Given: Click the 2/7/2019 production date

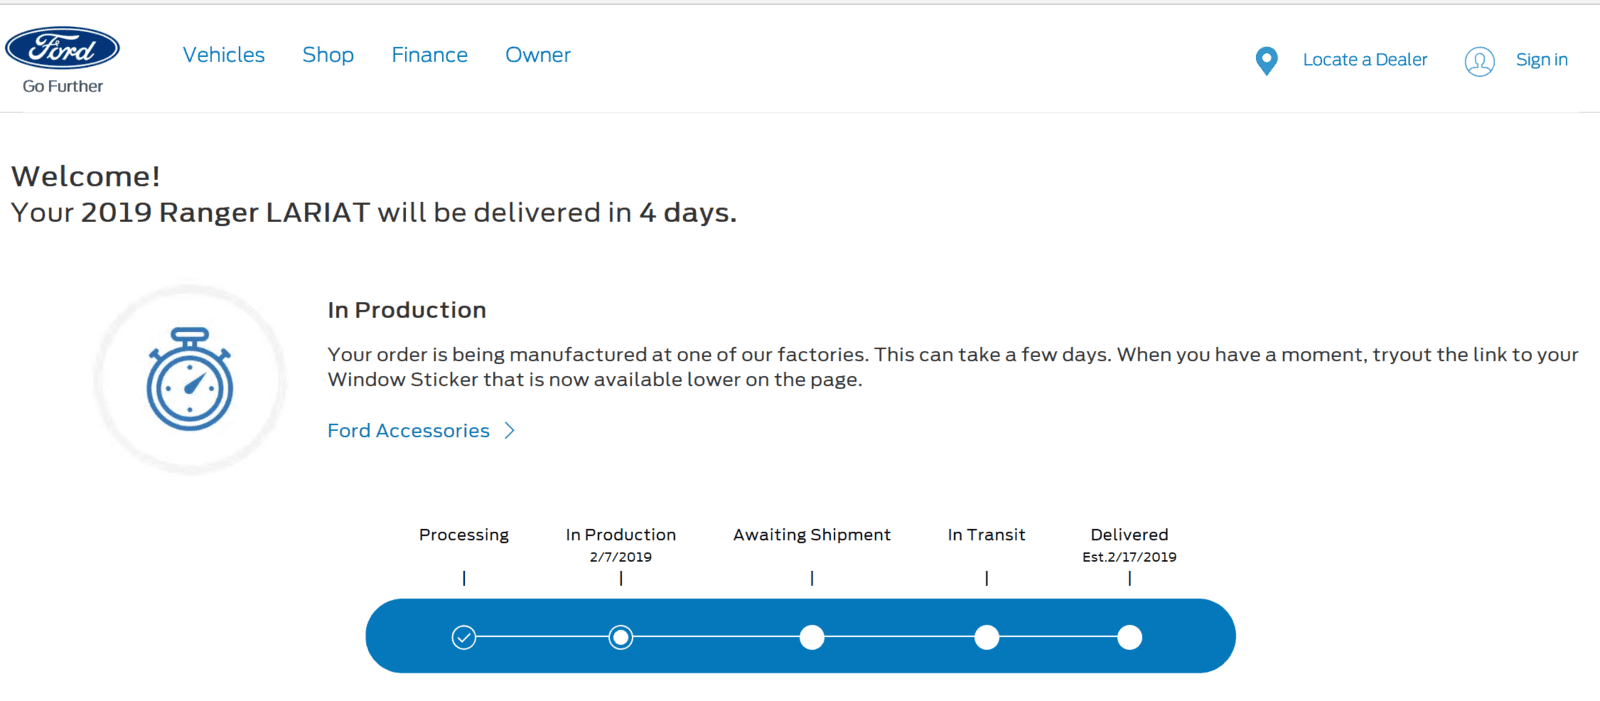Looking at the screenshot, I should click(621, 557).
